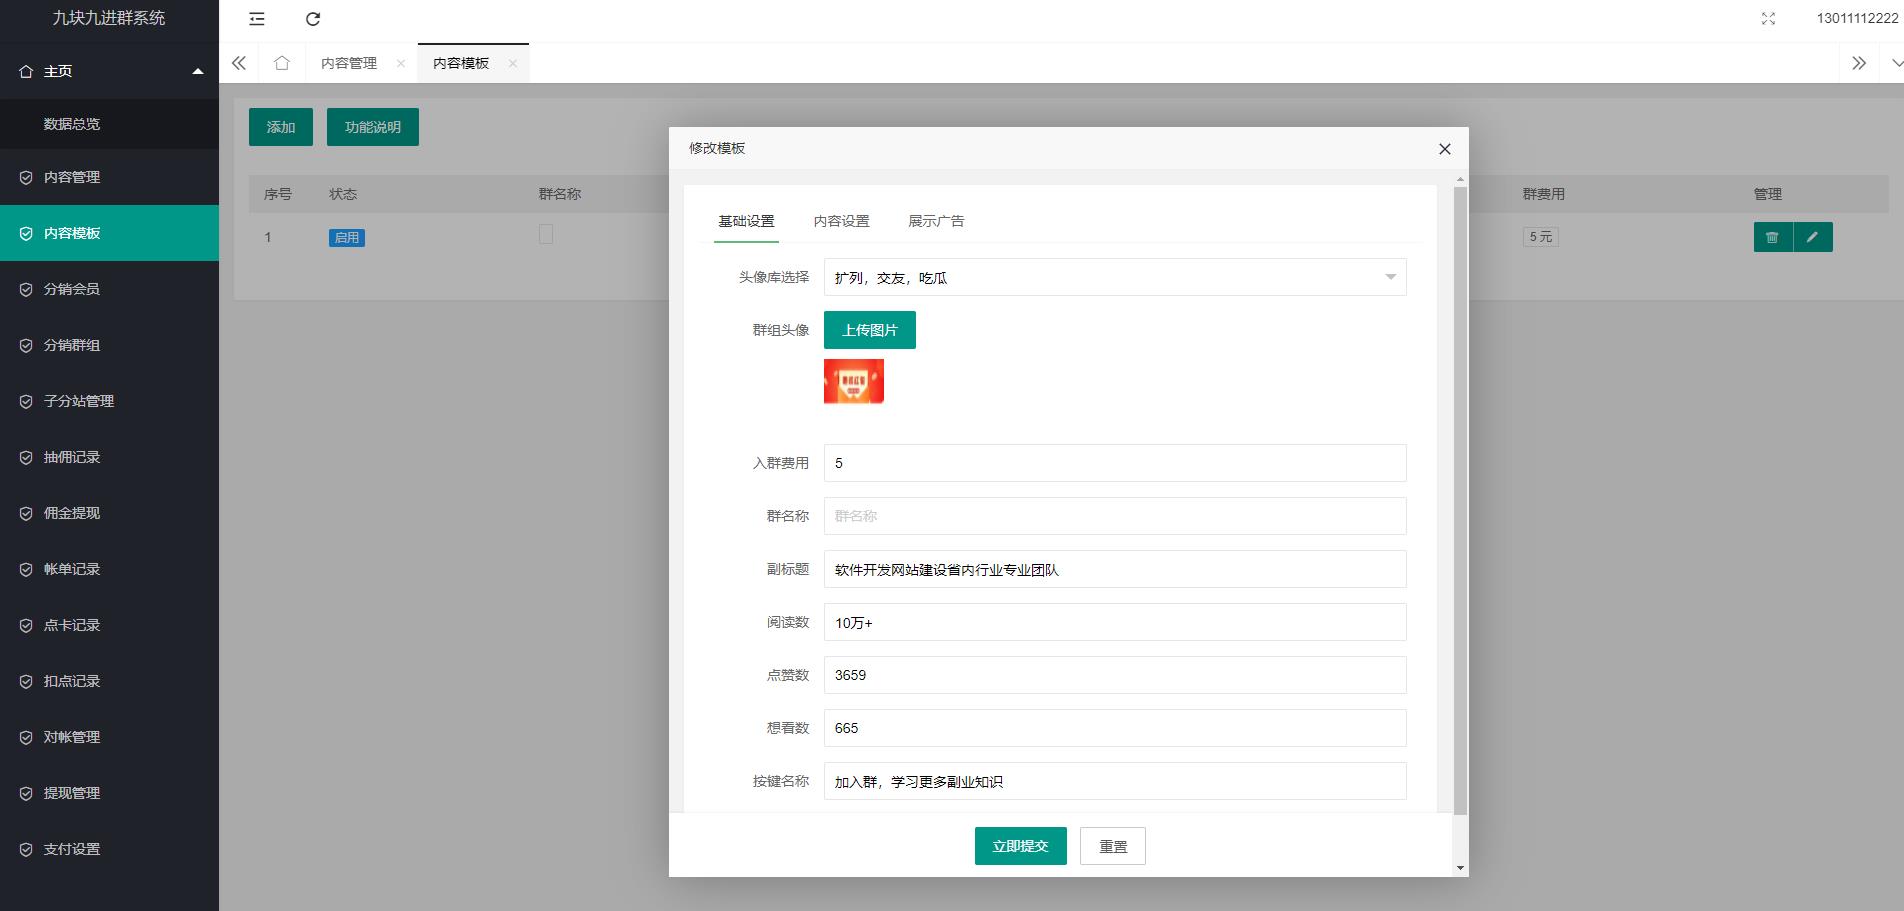Image resolution: width=1904 pixels, height=911 pixels.
Task: Open the tab options dropdown at far right
Action: coord(1895,63)
